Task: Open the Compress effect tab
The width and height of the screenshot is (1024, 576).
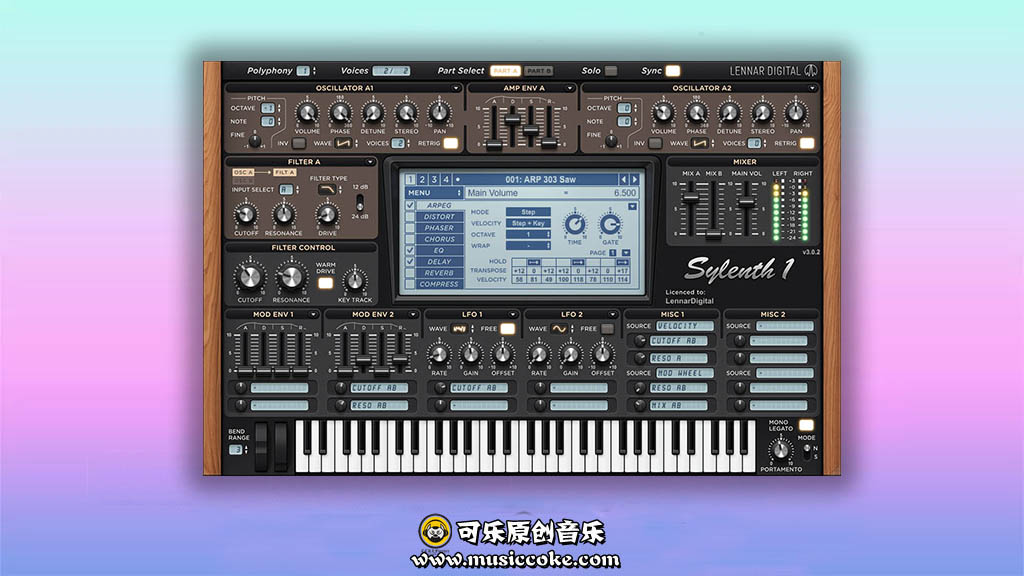Action: [x=440, y=284]
